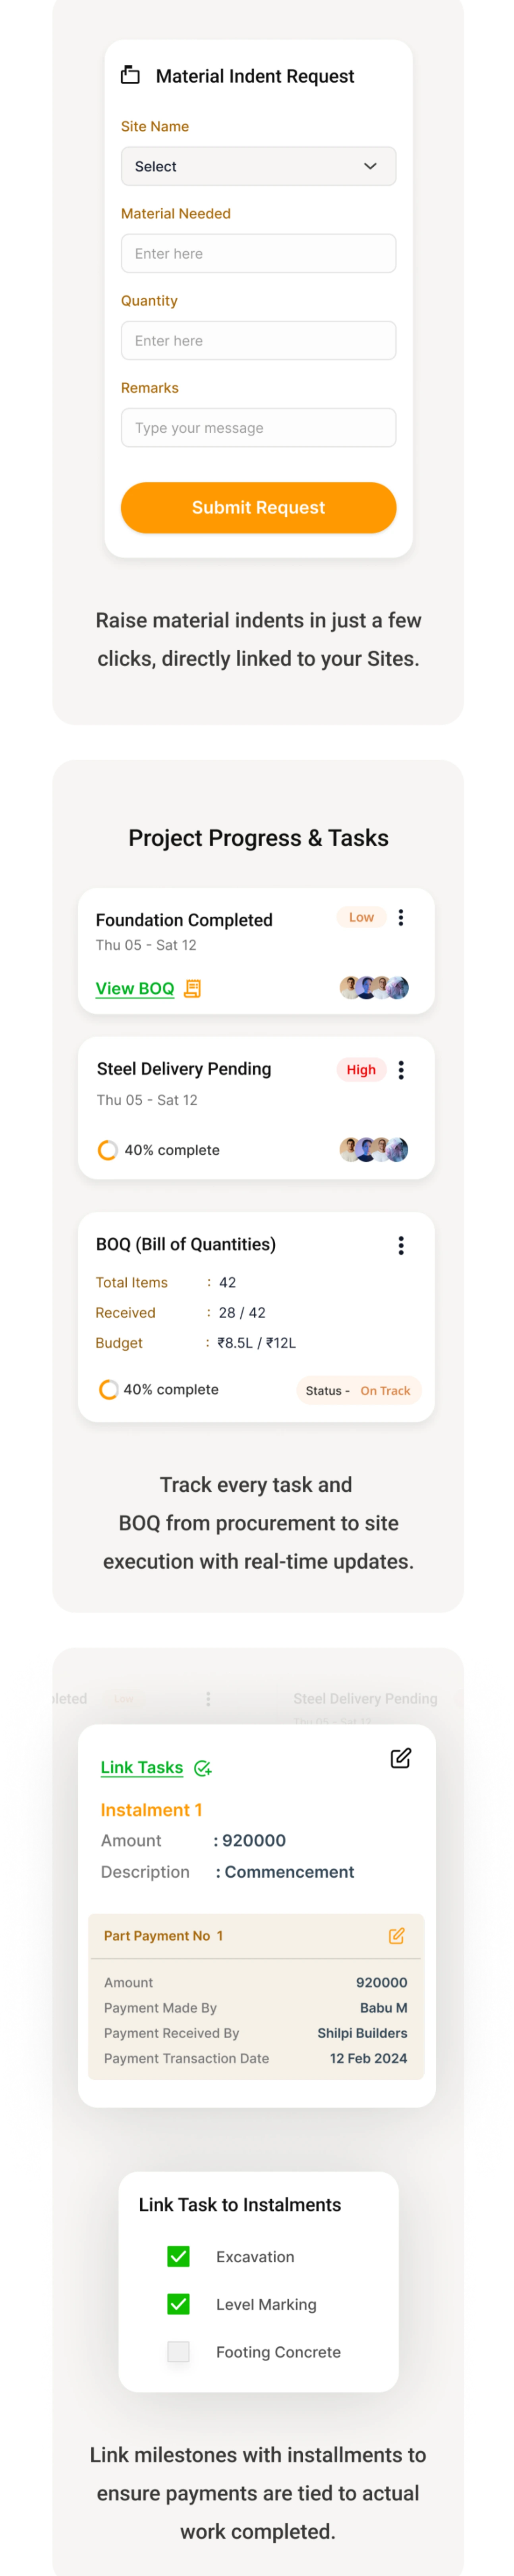Open the BOQ card three-dot menu
This screenshot has height=2576, width=514.
coord(401,1245)
